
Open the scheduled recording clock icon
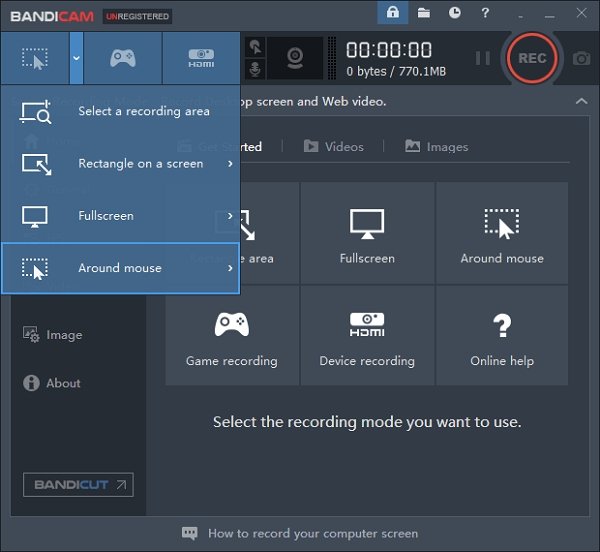click(x=455, y=13)
